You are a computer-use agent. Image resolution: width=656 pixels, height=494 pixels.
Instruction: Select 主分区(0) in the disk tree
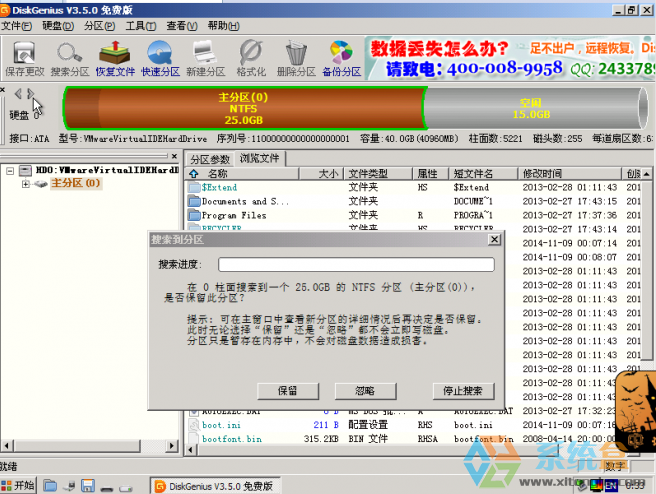tap(75, 183)
